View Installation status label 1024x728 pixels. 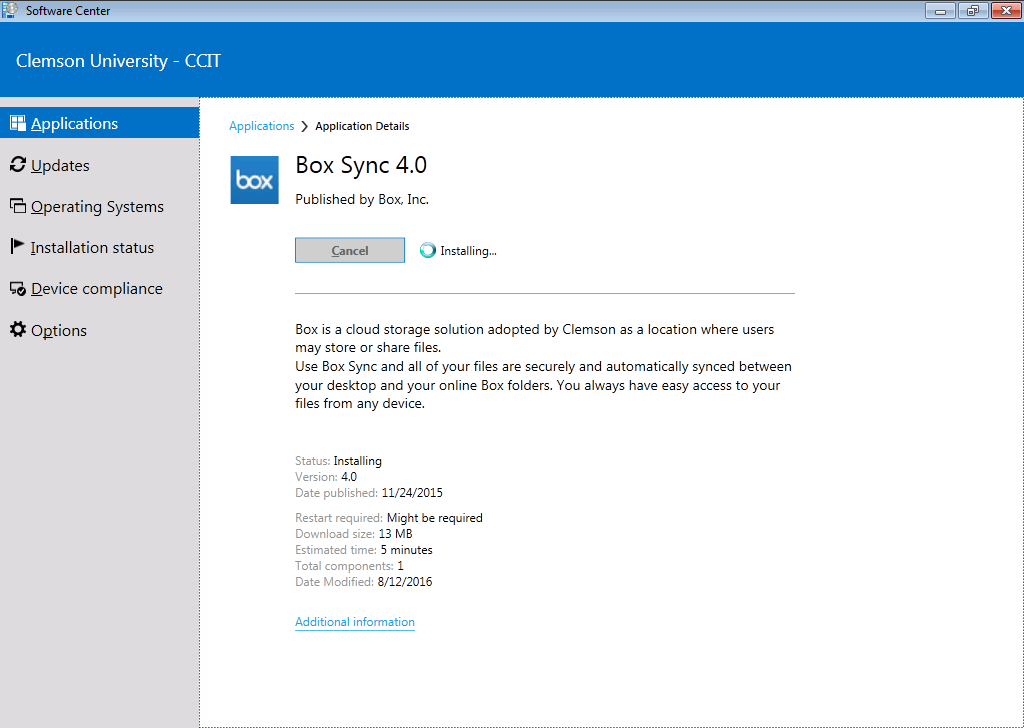click(x=92, y=247)
